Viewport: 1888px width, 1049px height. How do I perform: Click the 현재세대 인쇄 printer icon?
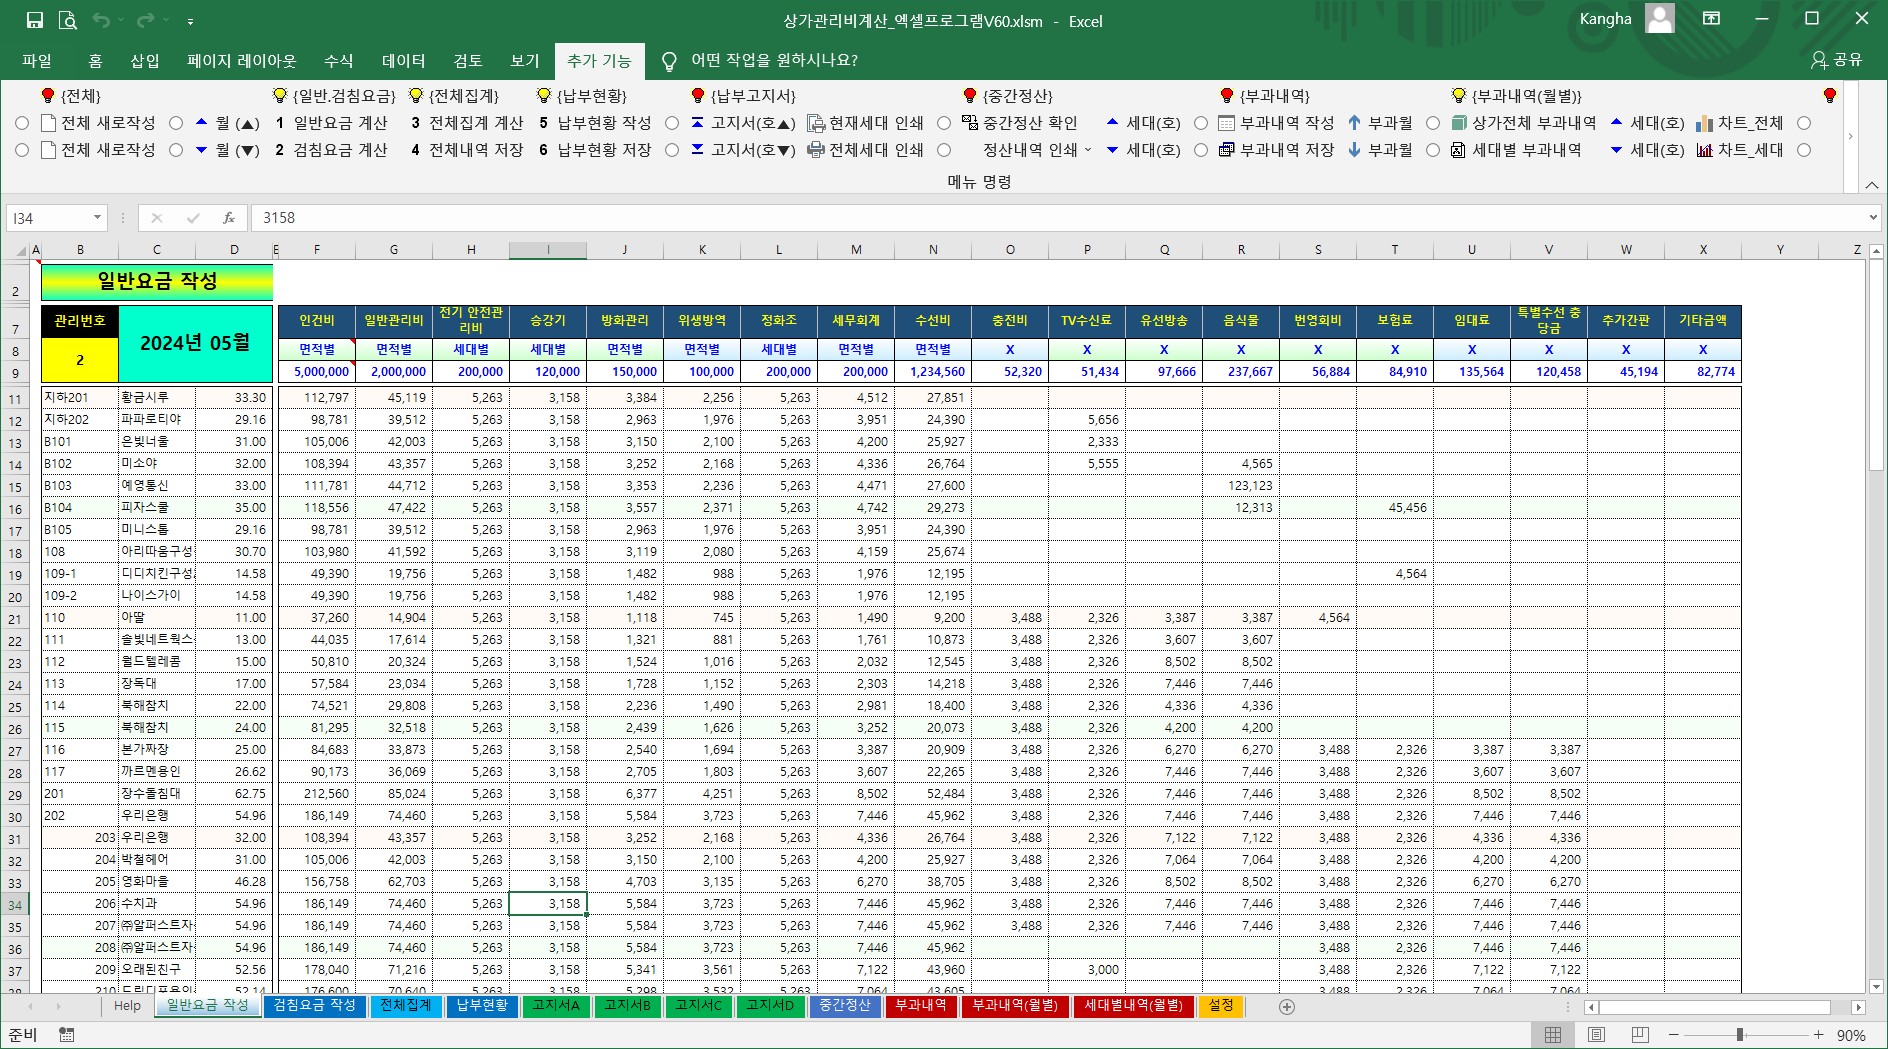tap(816, 123)
